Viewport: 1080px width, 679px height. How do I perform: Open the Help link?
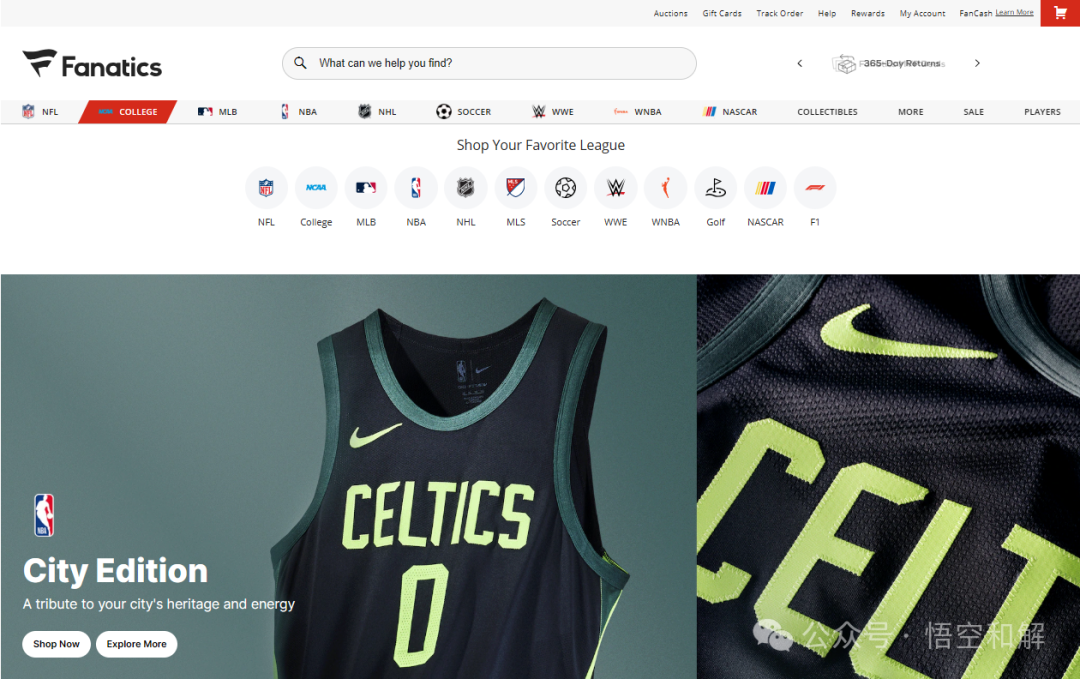pos(827,13)
